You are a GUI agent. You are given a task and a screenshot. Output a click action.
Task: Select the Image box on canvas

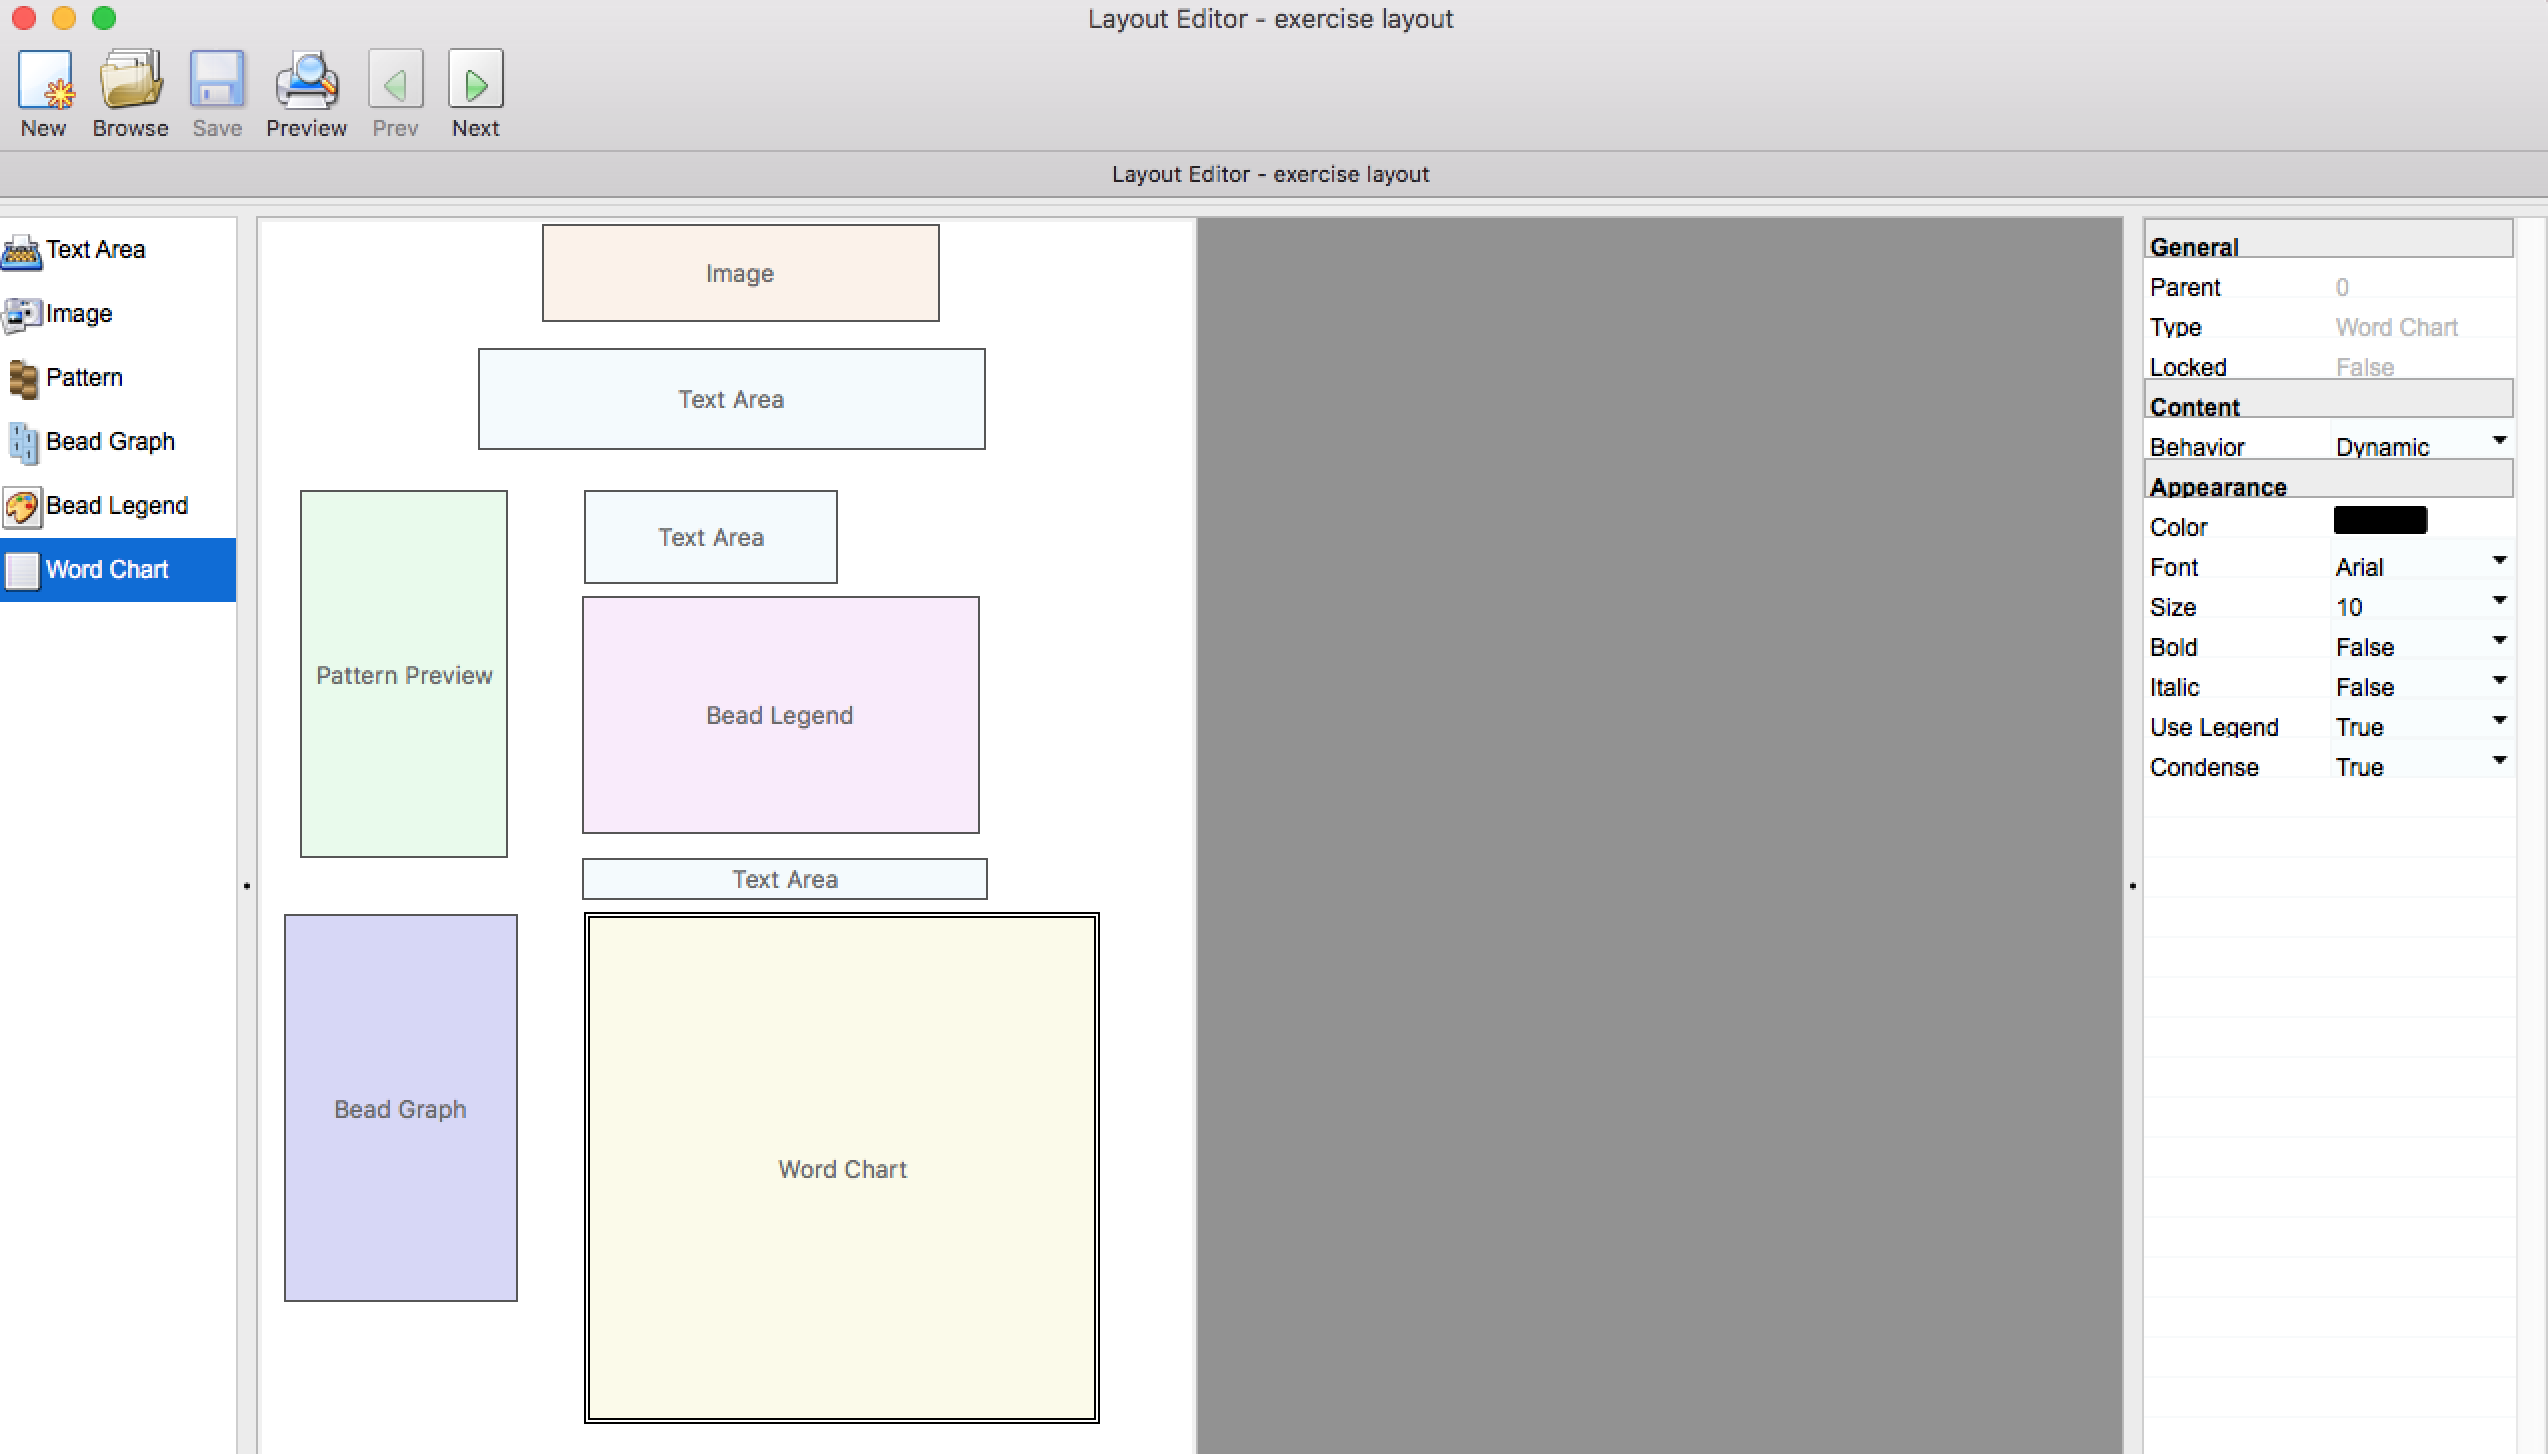tap(740, 273)
